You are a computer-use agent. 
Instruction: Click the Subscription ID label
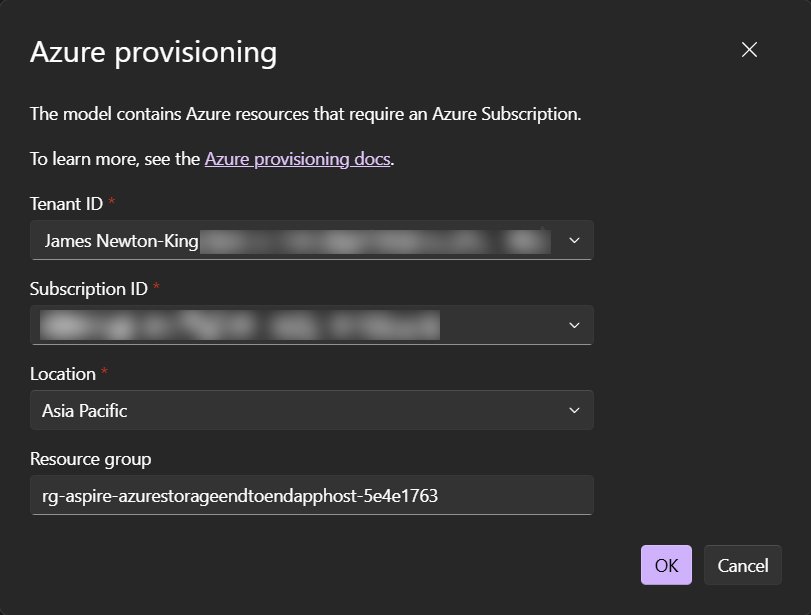click(x=88, y=288)
